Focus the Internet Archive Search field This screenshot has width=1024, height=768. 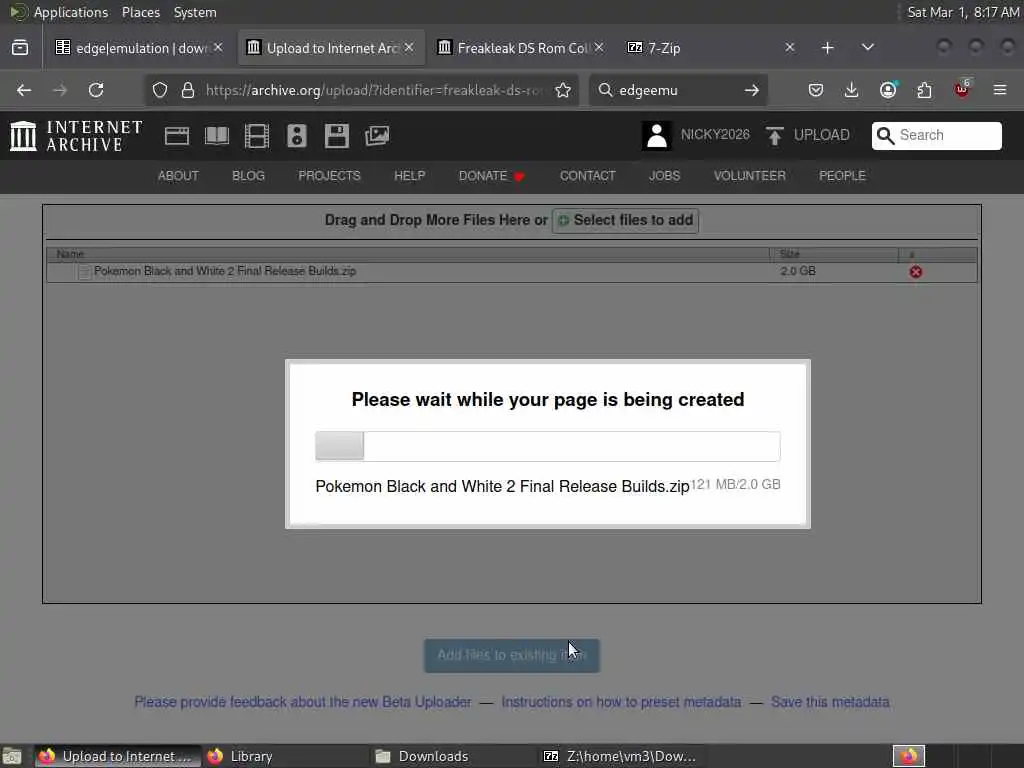point(936,135)
